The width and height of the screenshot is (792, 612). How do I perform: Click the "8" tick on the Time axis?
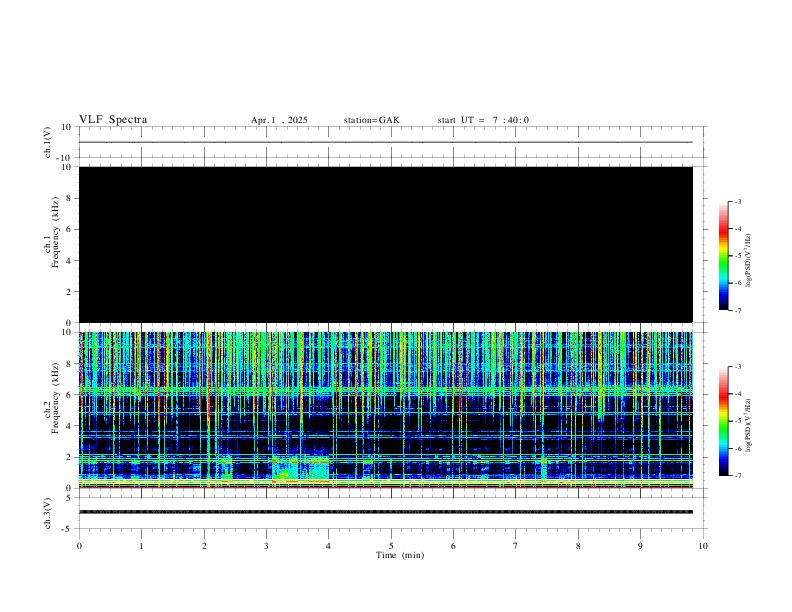578,546
